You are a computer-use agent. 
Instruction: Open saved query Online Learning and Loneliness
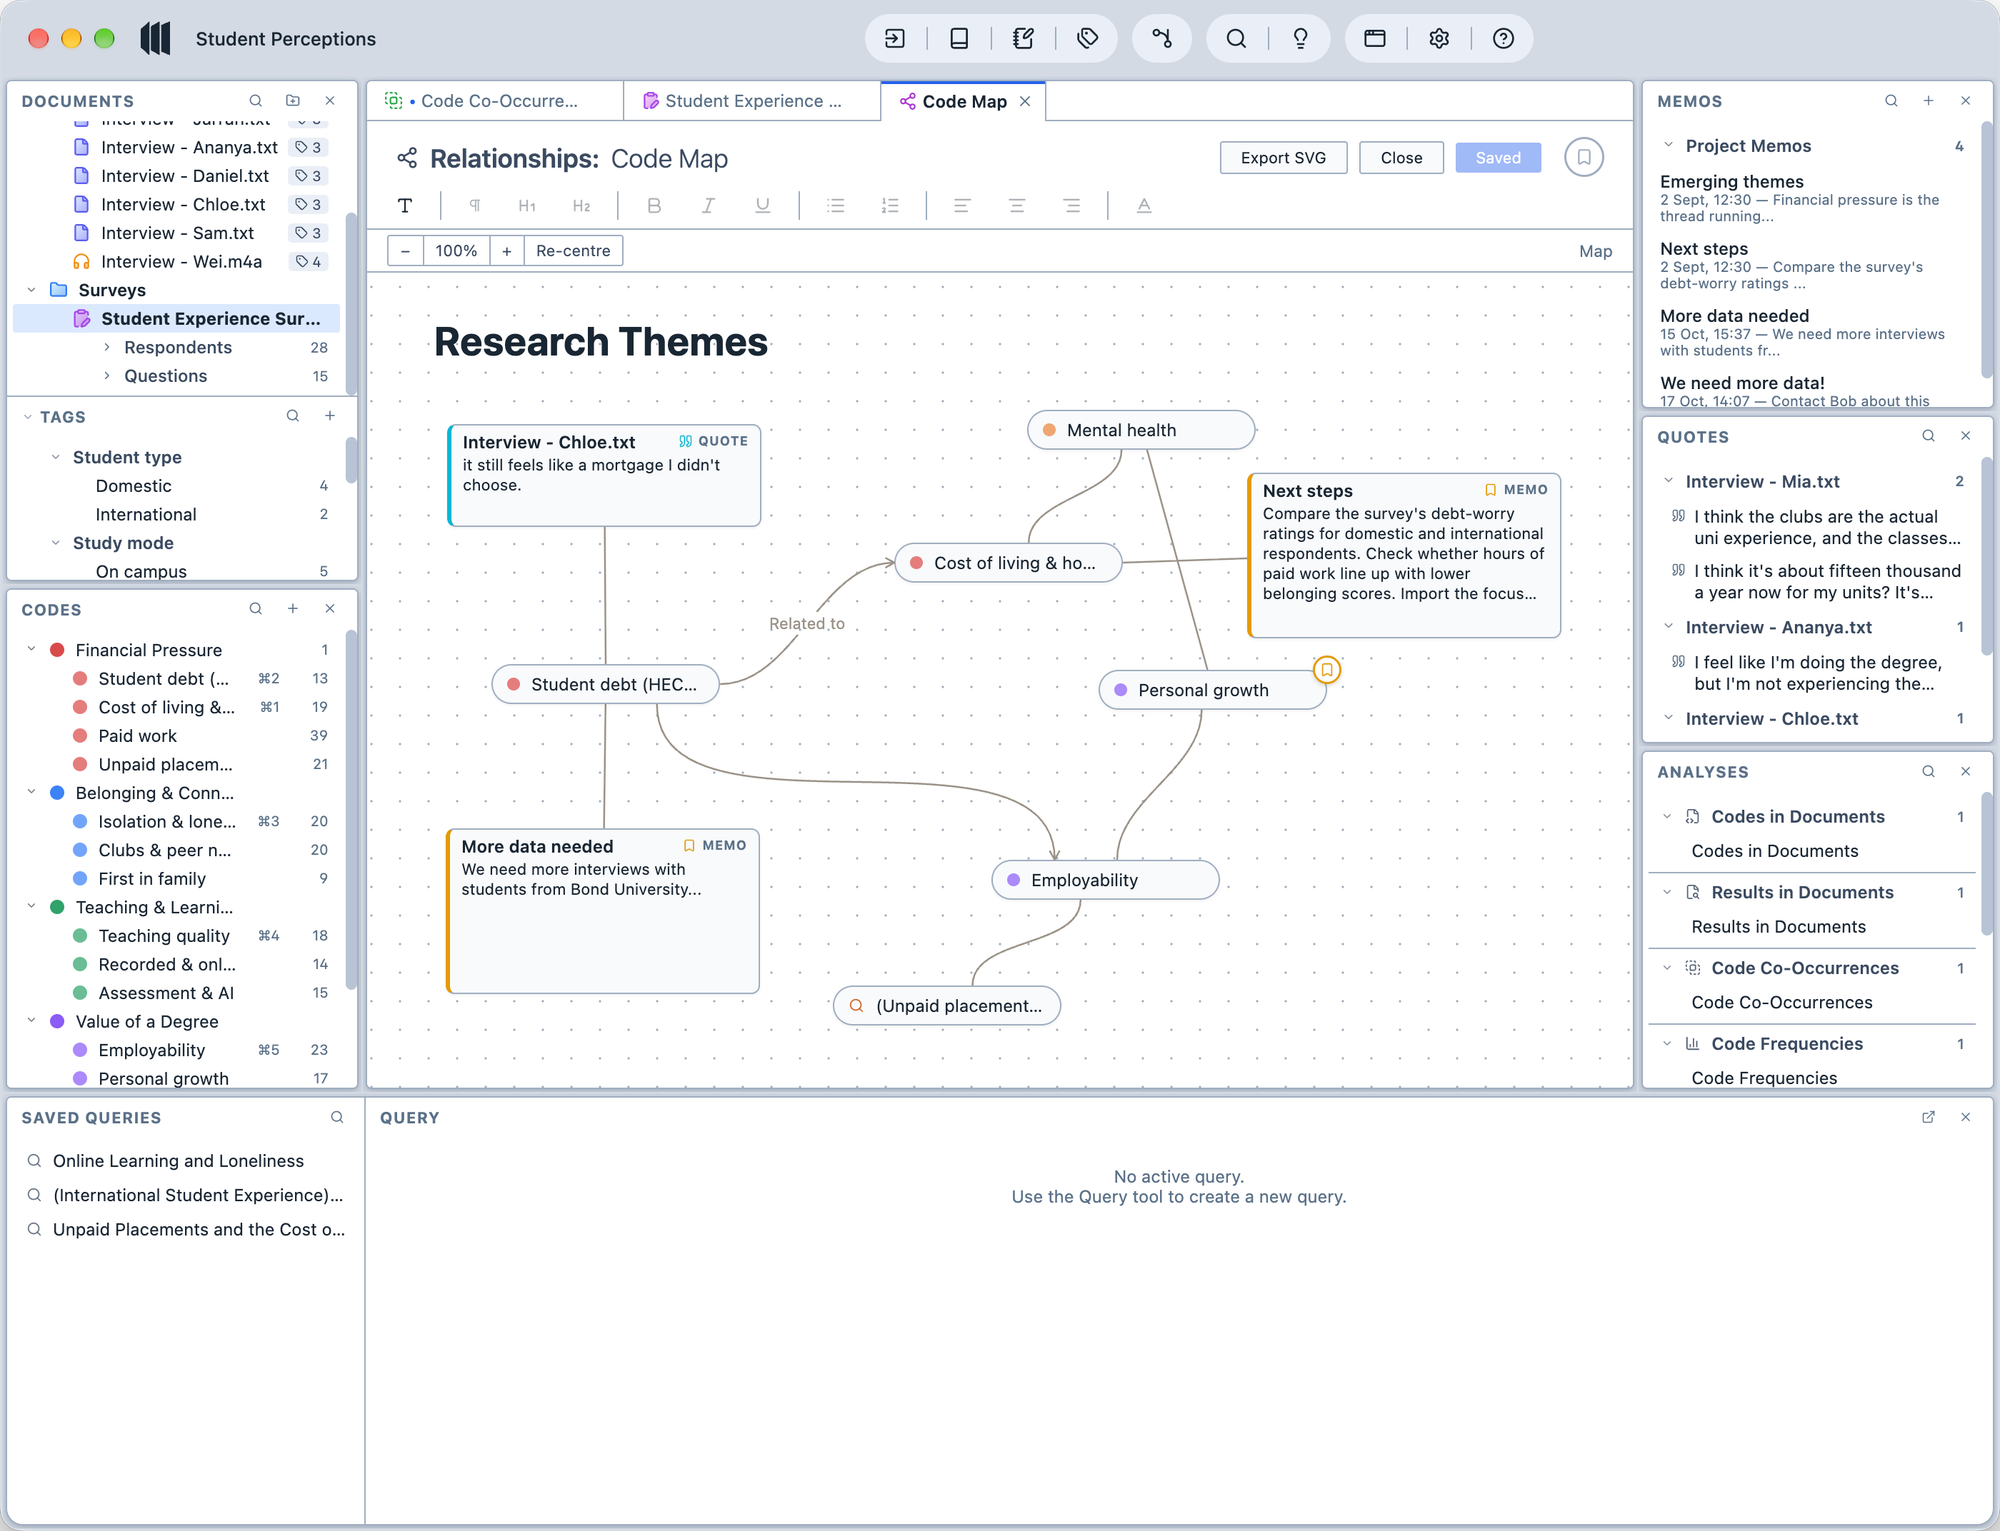178,1160
